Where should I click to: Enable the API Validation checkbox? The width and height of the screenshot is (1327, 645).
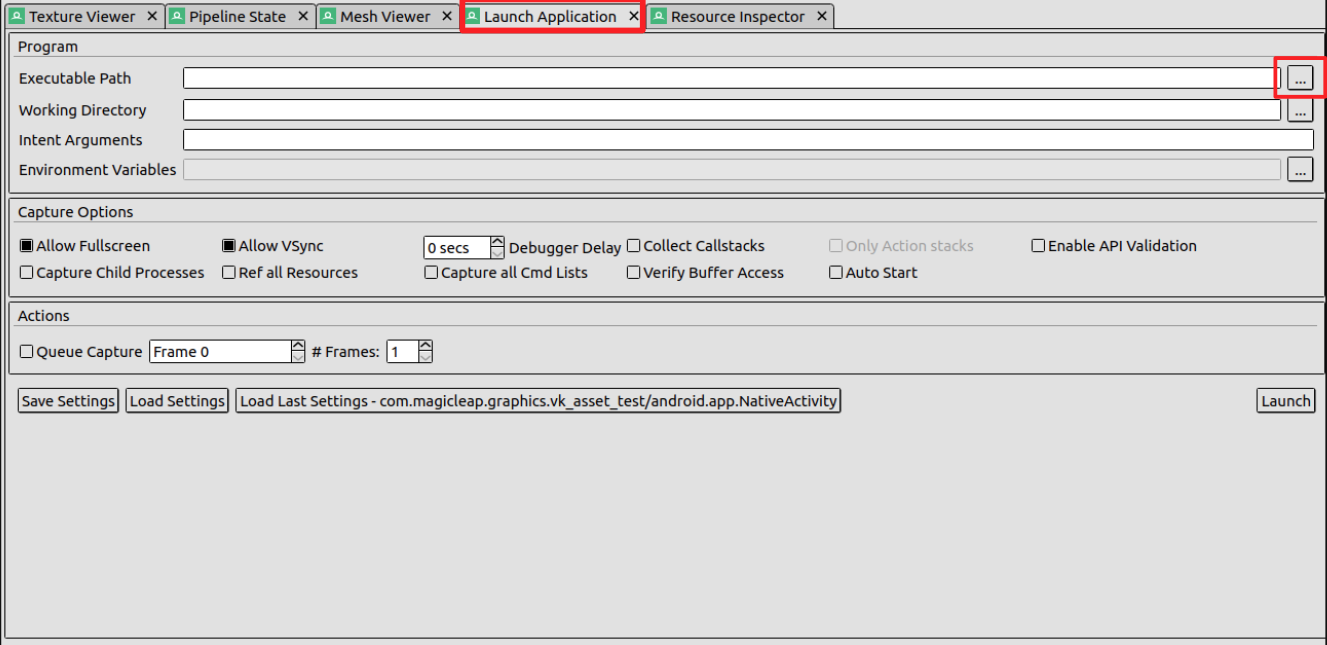pyautogui.click(x=1038, y=246)
